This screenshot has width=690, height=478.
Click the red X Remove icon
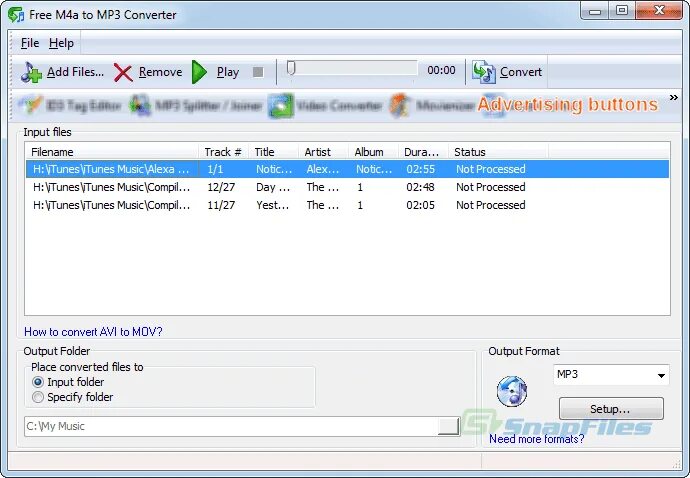[x=123, y=73]
